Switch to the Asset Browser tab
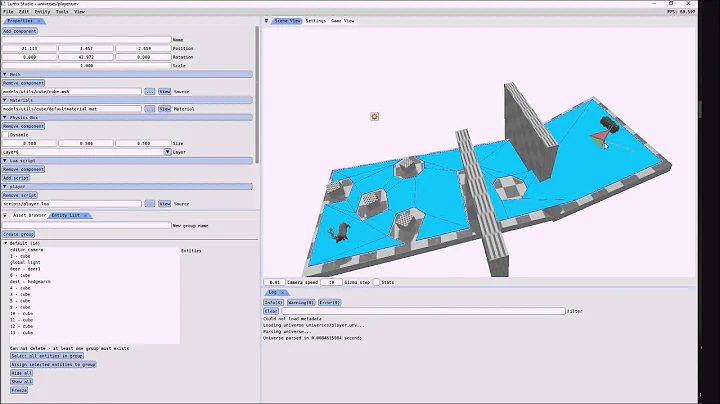The image size is (720, 404). (x=29, y=215)
